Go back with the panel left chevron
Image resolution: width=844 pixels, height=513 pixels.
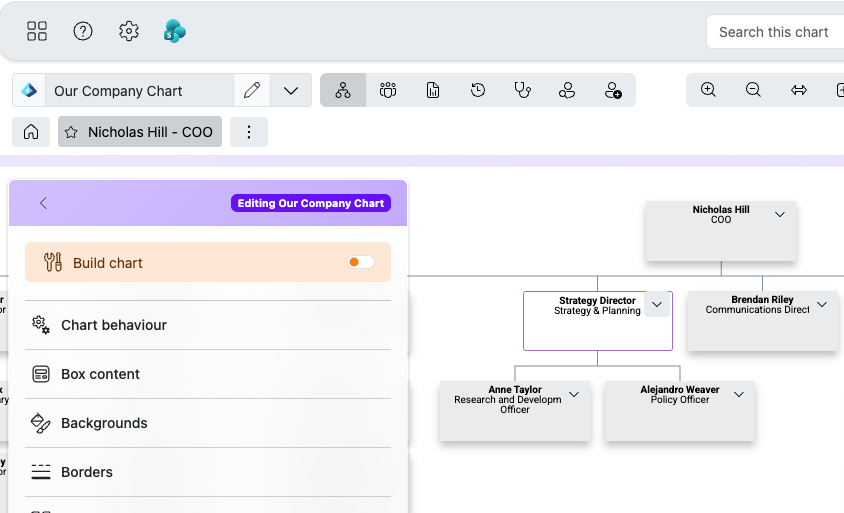(44, 203)
